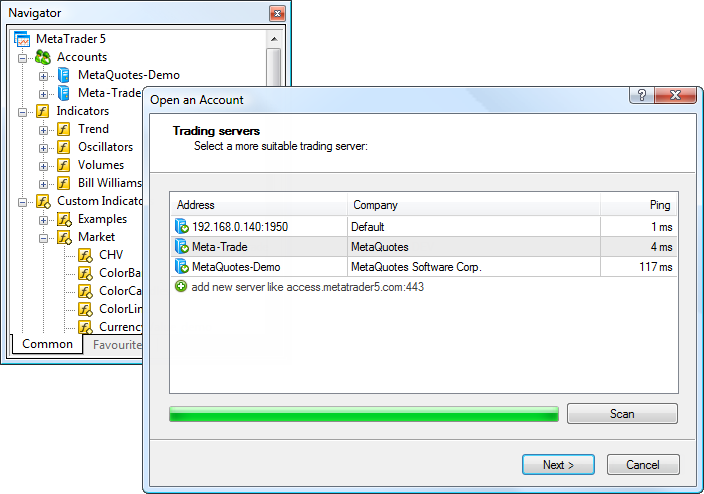Collapse the Custom Indicators node
Image resolution: width=704 pixels, height=494 pixels.
(x=22, y=203)
